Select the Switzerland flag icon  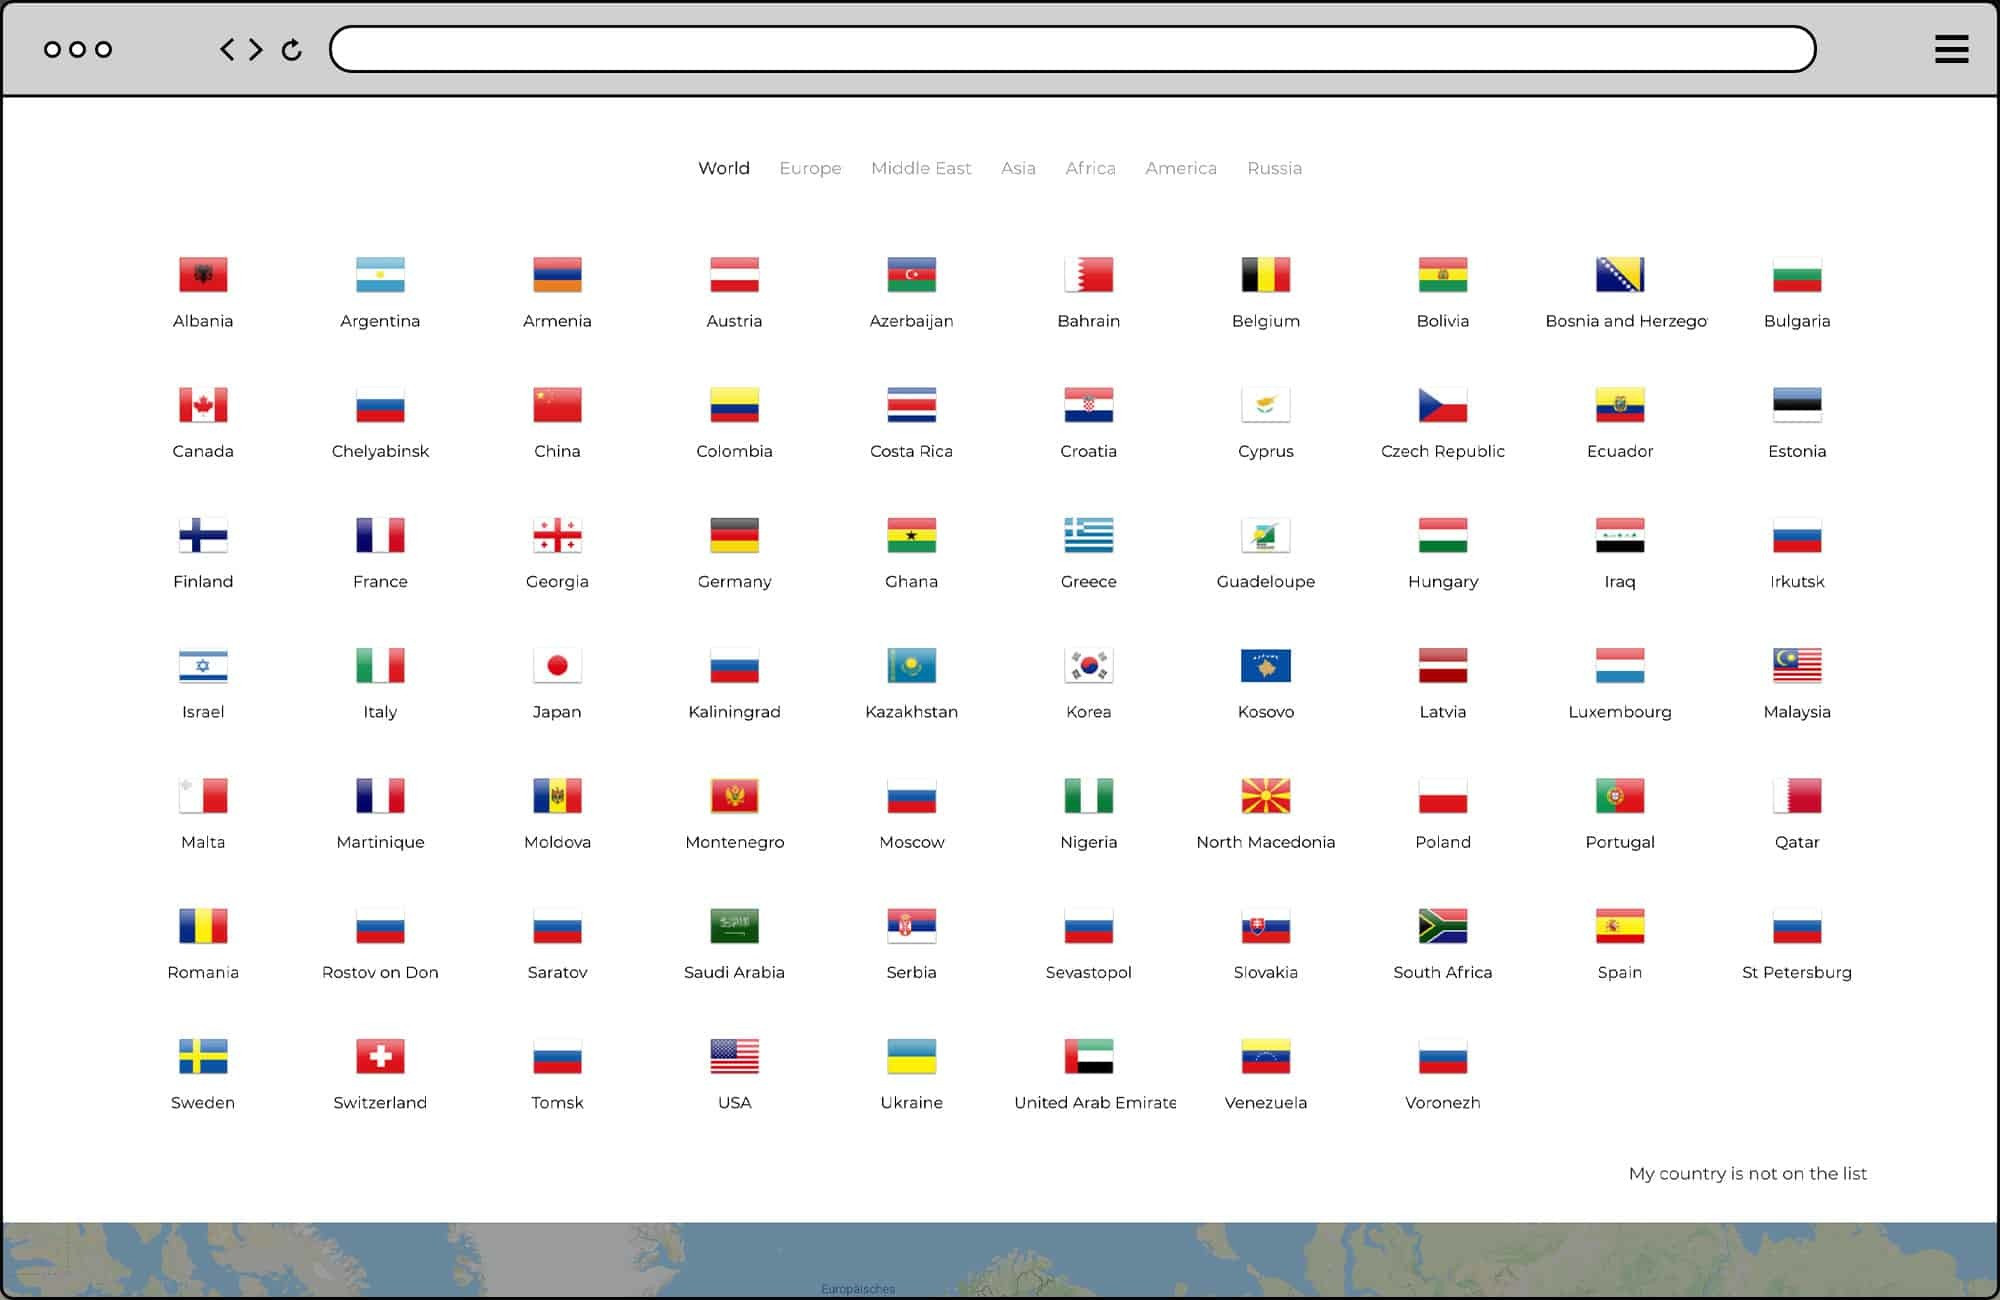[x=380, y=1057]
